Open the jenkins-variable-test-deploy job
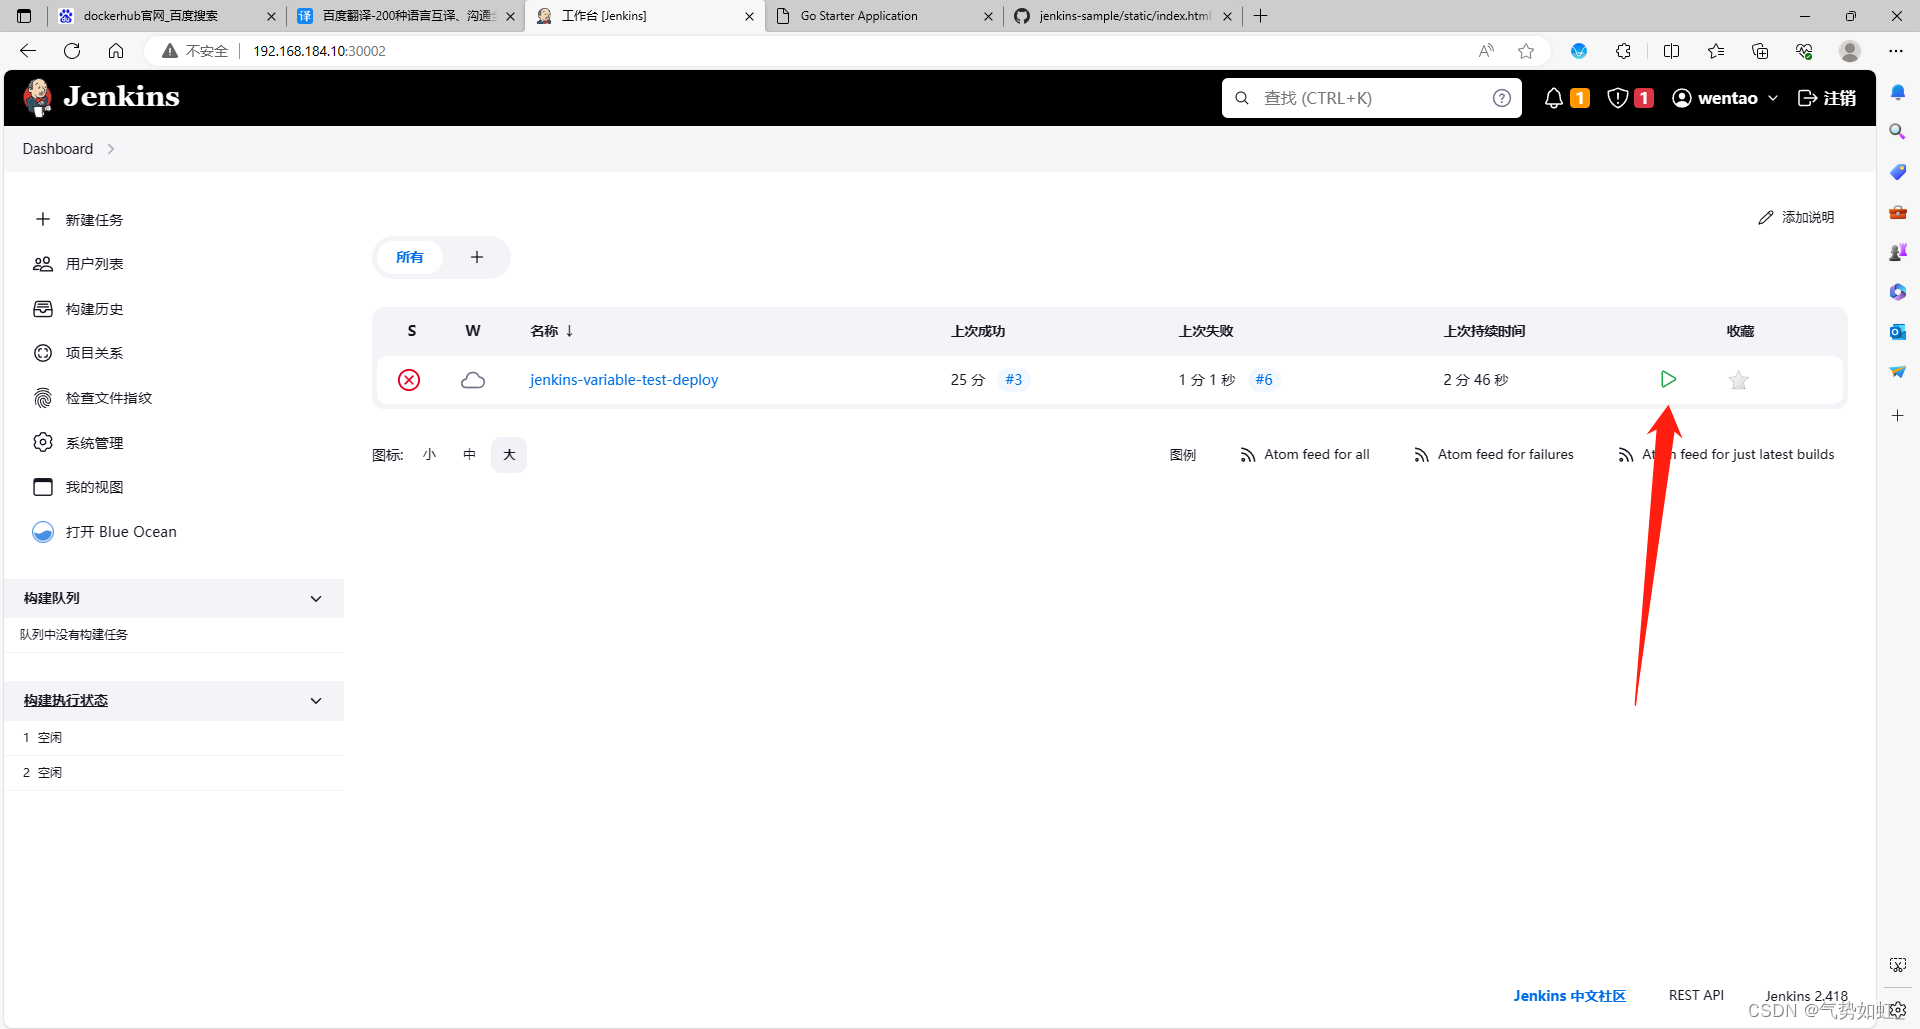1920x1029 pixels. tap(624, 380)
